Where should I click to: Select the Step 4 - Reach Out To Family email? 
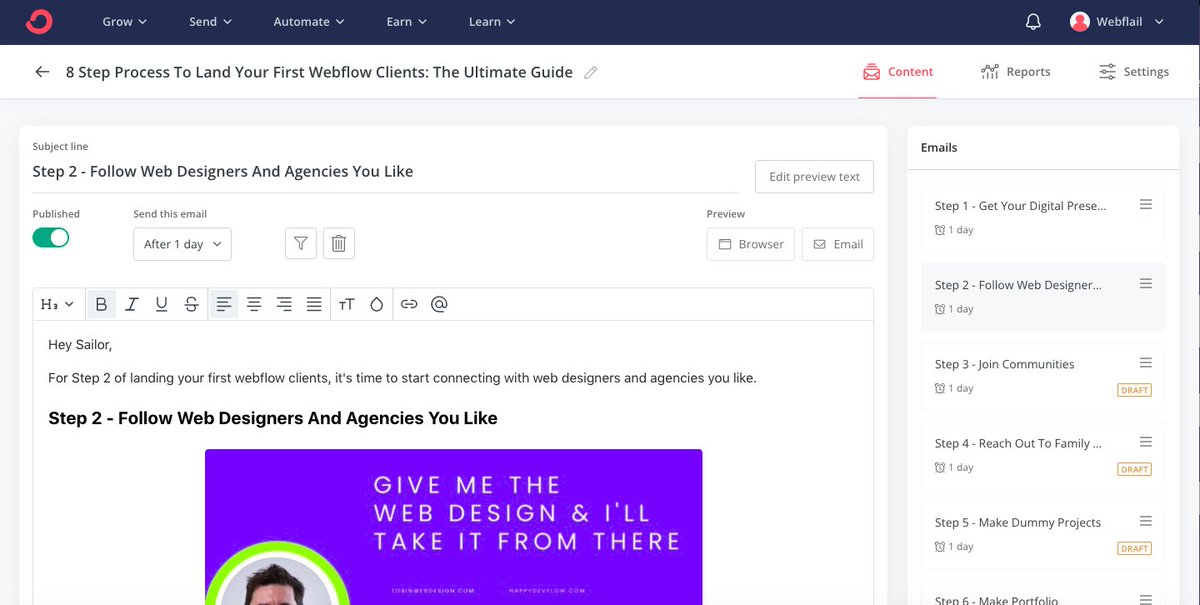click(1043, 454)
